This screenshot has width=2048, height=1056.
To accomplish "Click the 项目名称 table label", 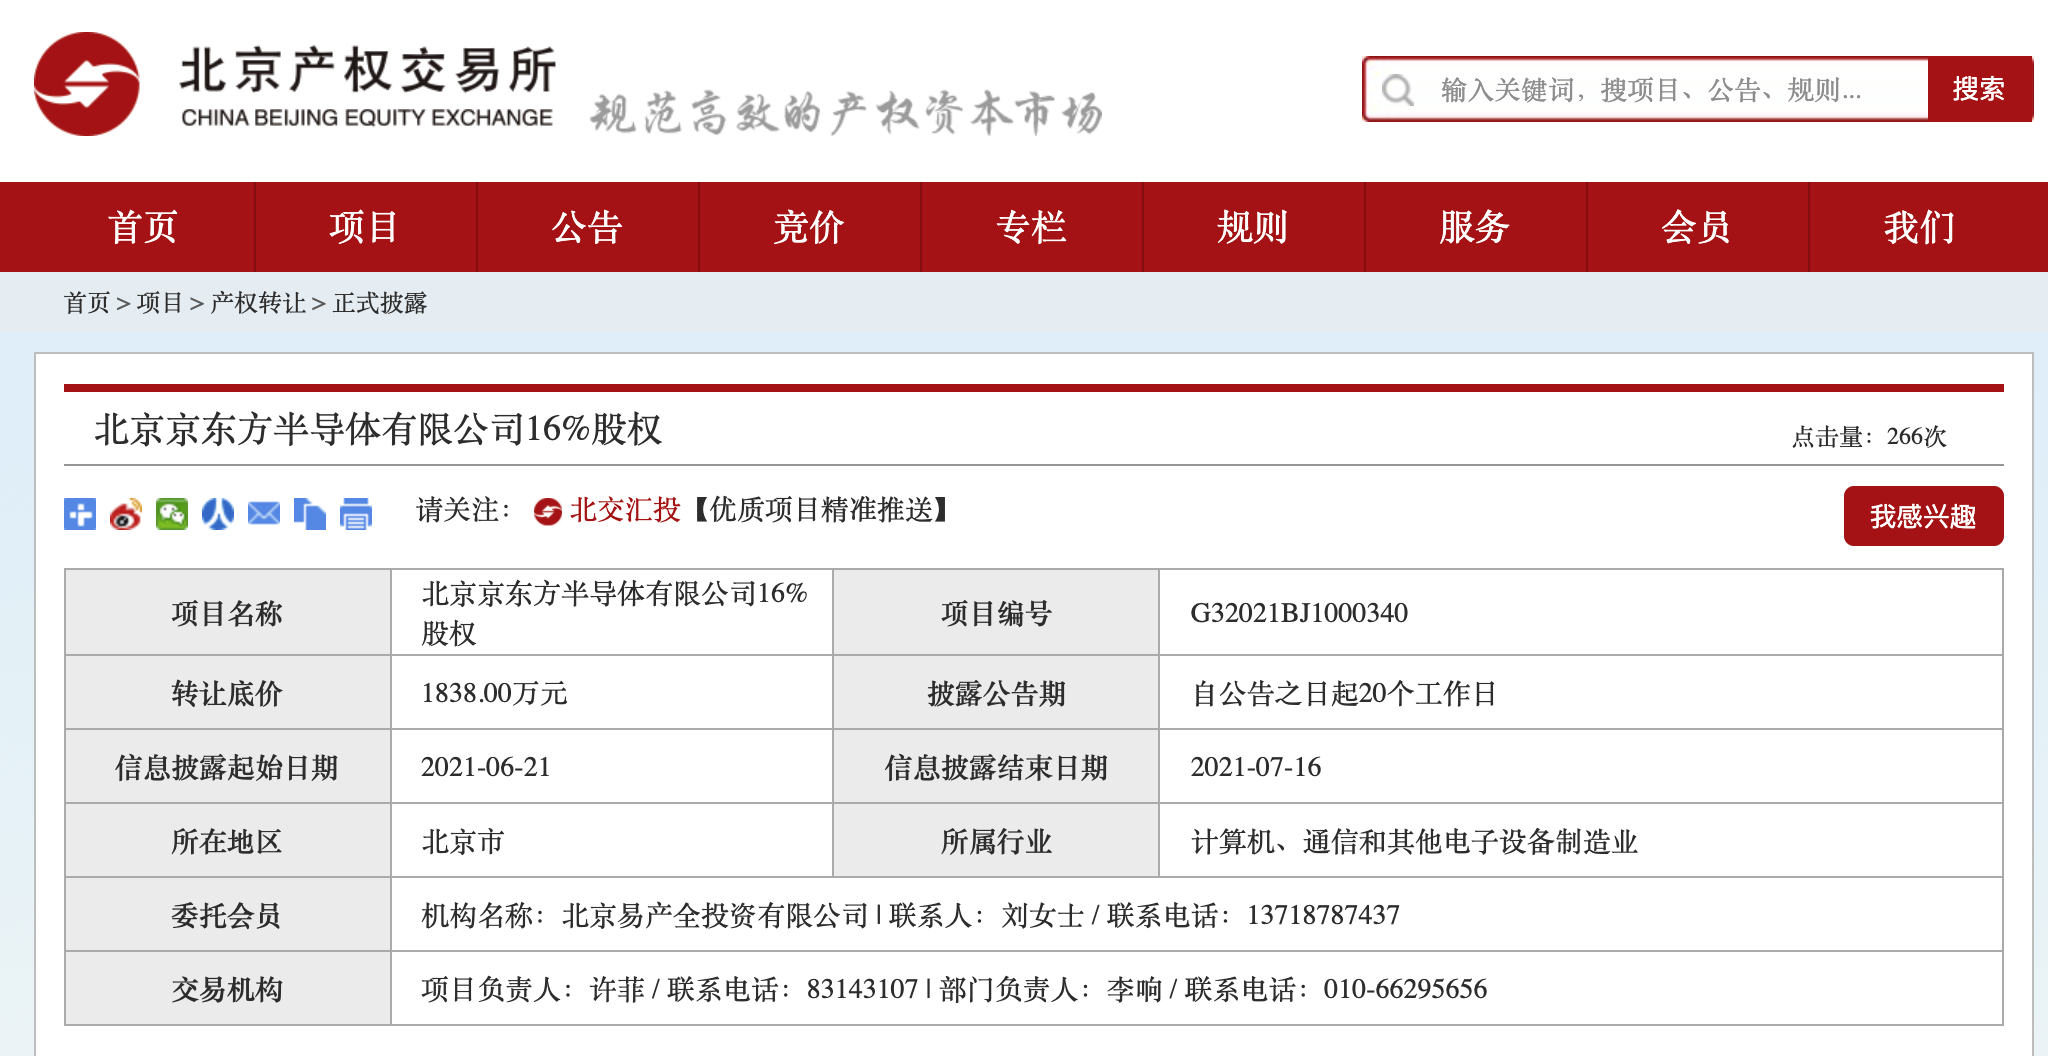I will pos(227,613).
